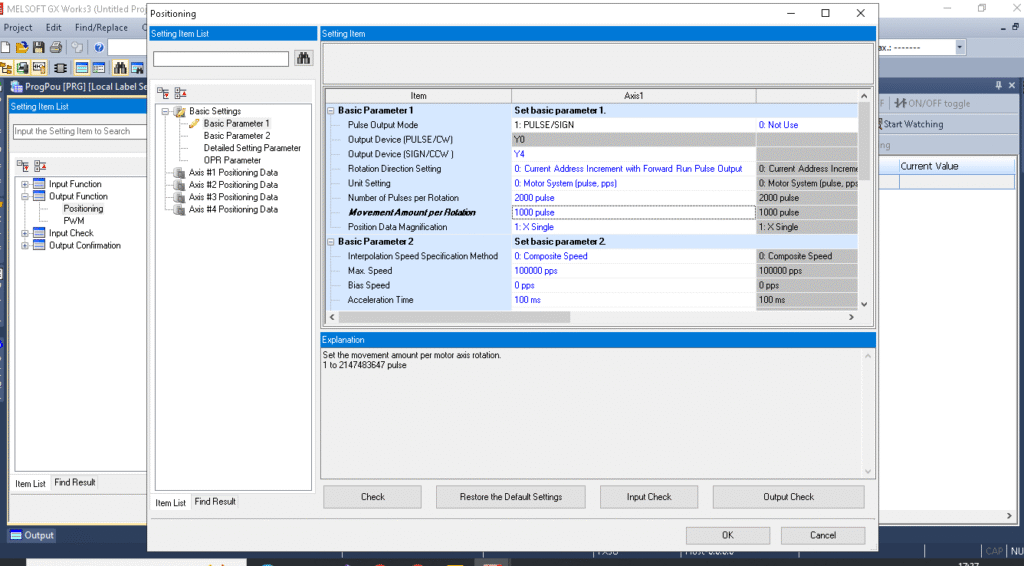The height and width of the screenshot is (566, 1024).
Task: Click the pin icon of the right docked panel
Action: [998, 86]
